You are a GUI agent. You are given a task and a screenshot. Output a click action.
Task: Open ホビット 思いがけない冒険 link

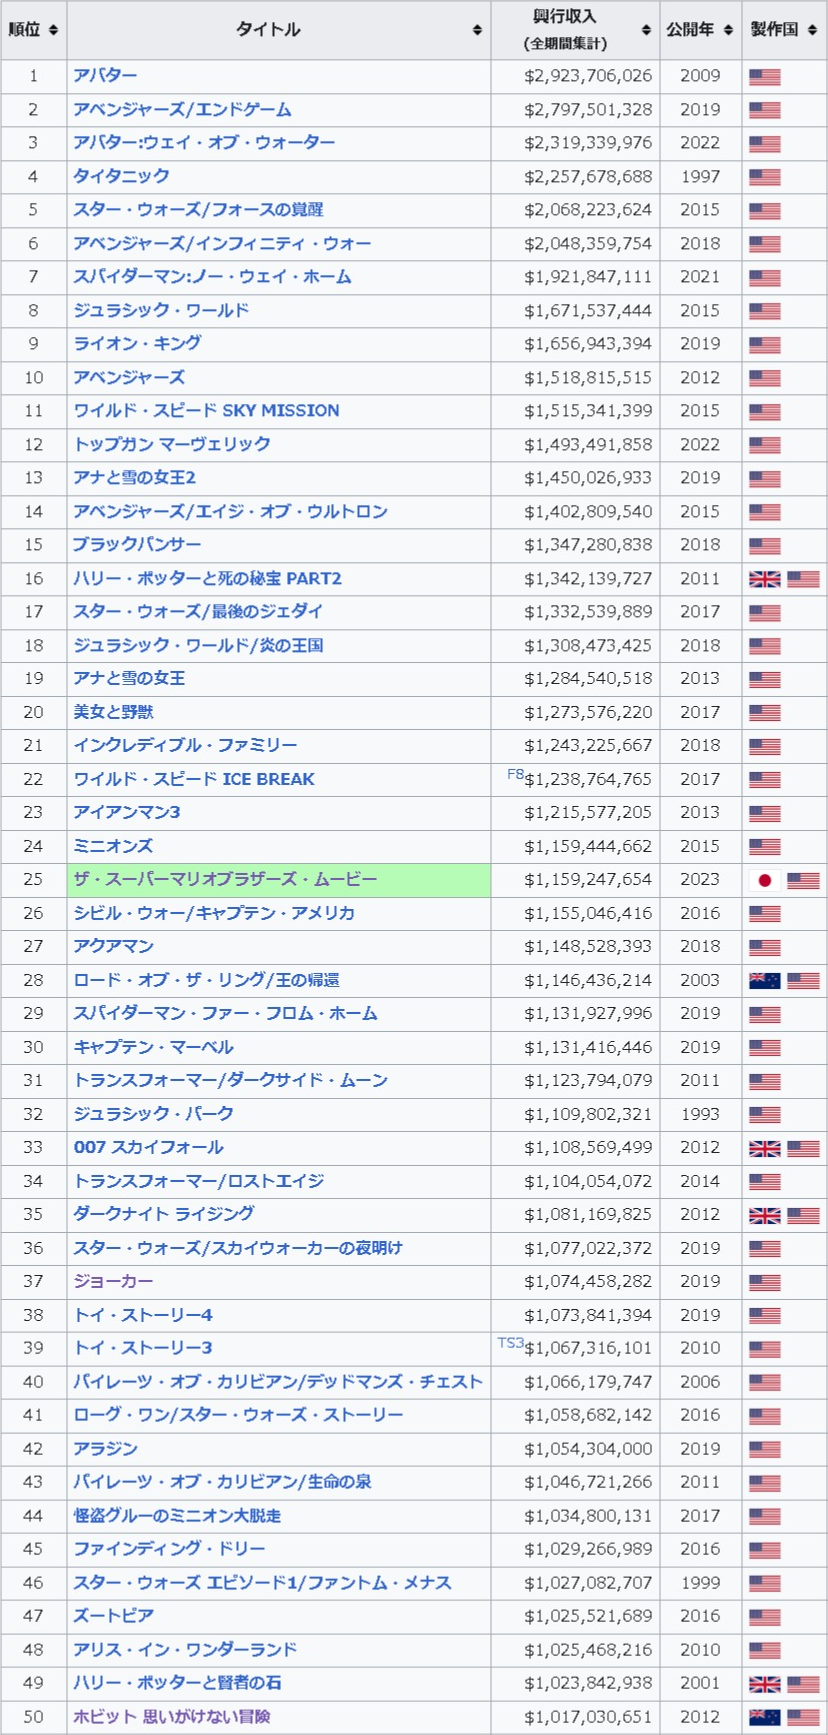coord(171,1716)
